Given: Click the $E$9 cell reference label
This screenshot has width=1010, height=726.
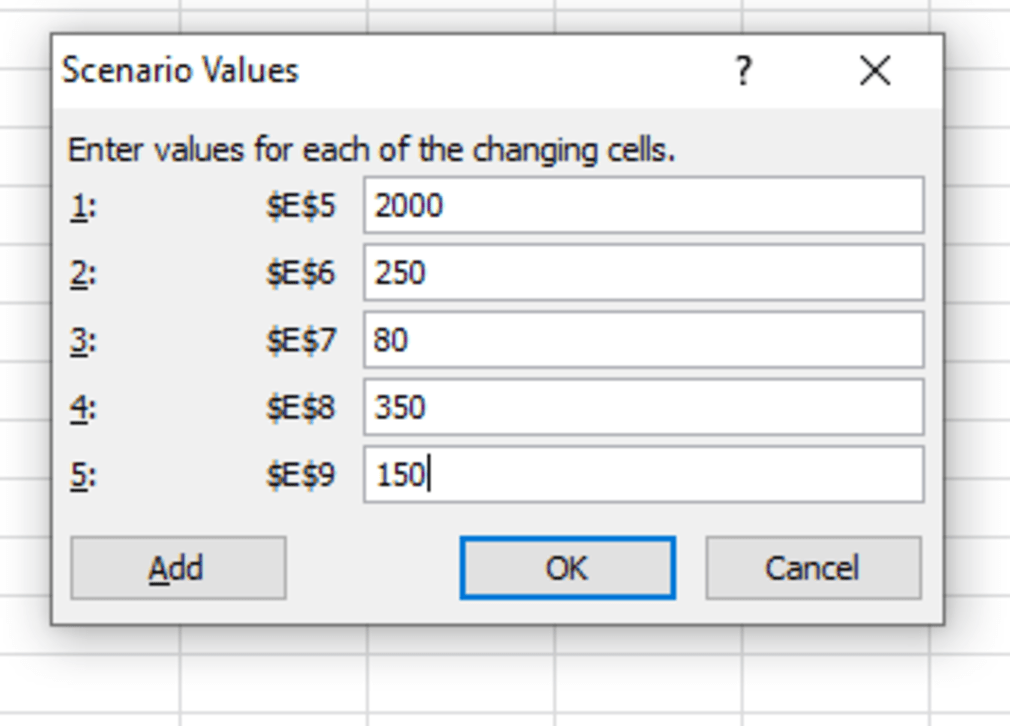Looking at the screenshot, I should (300, 475).
